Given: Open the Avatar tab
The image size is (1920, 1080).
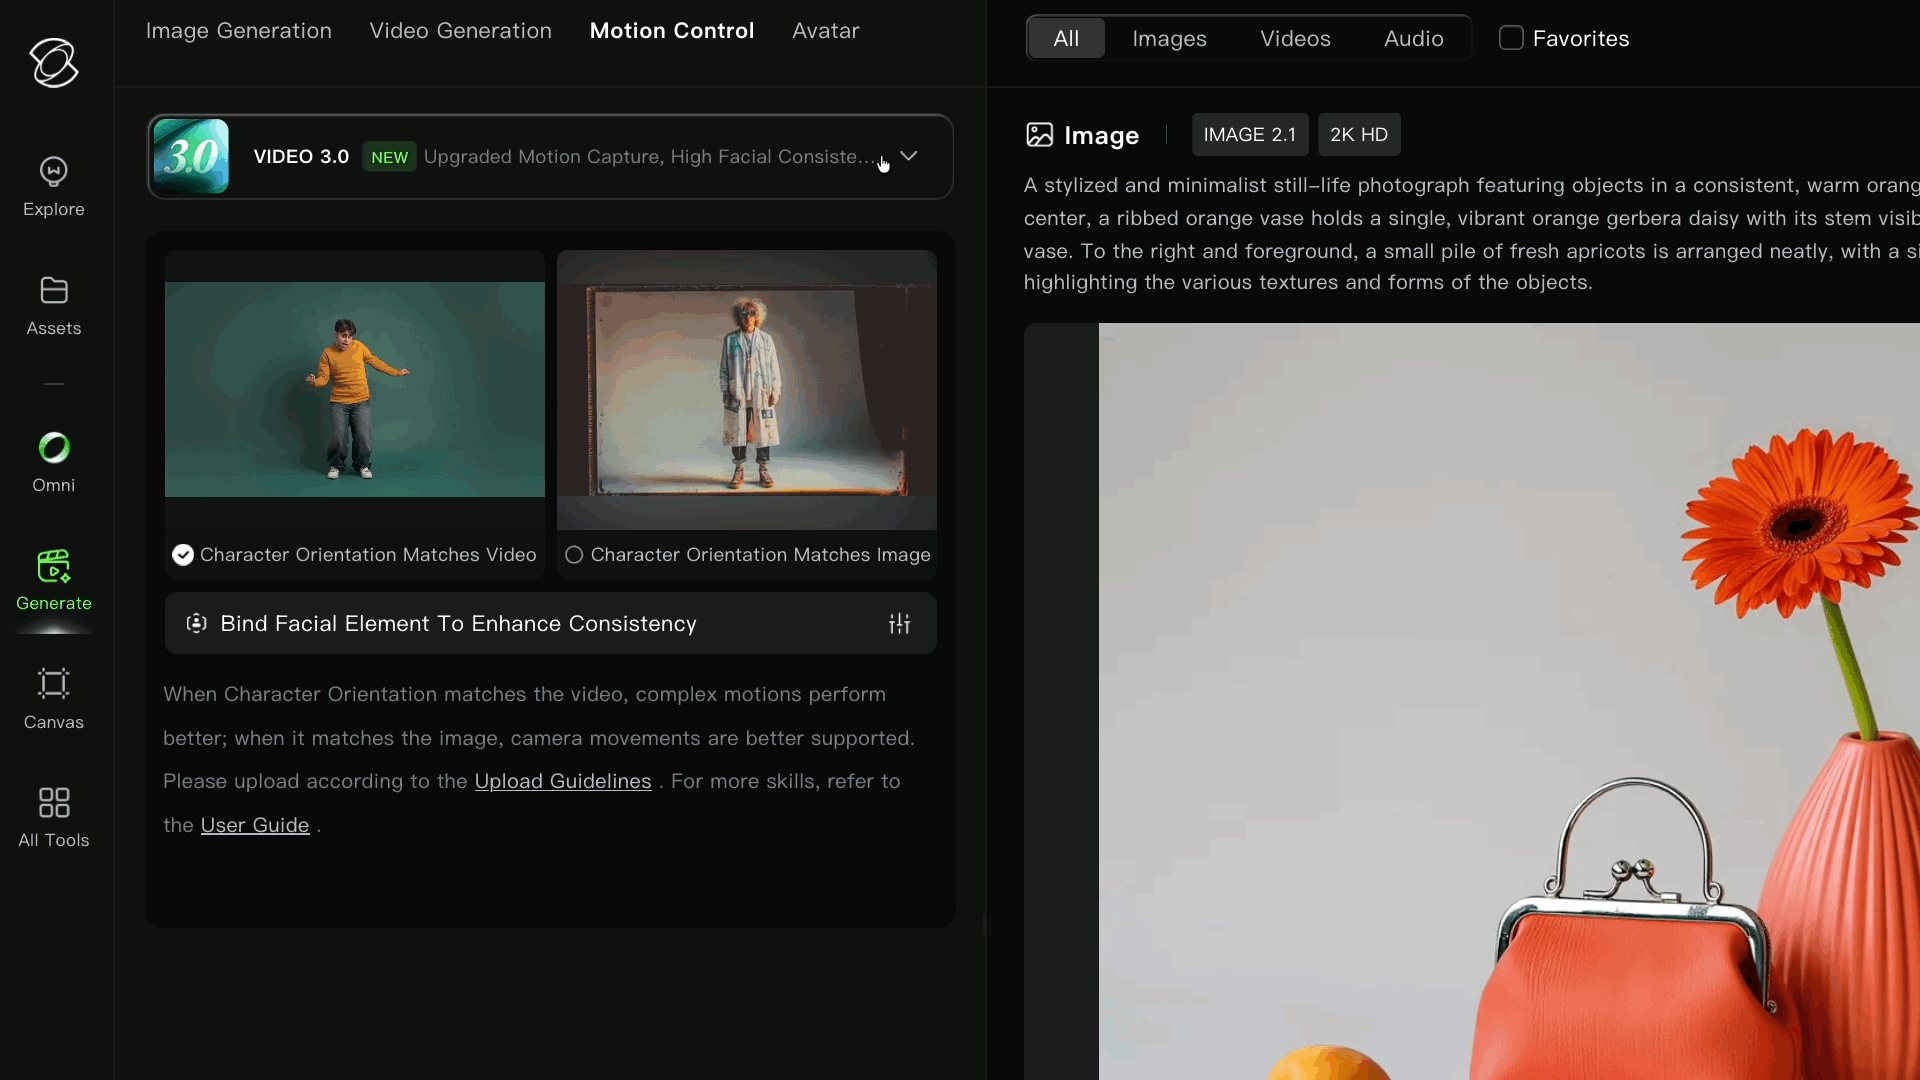Looking at the screenshot, I should (825, 31).
